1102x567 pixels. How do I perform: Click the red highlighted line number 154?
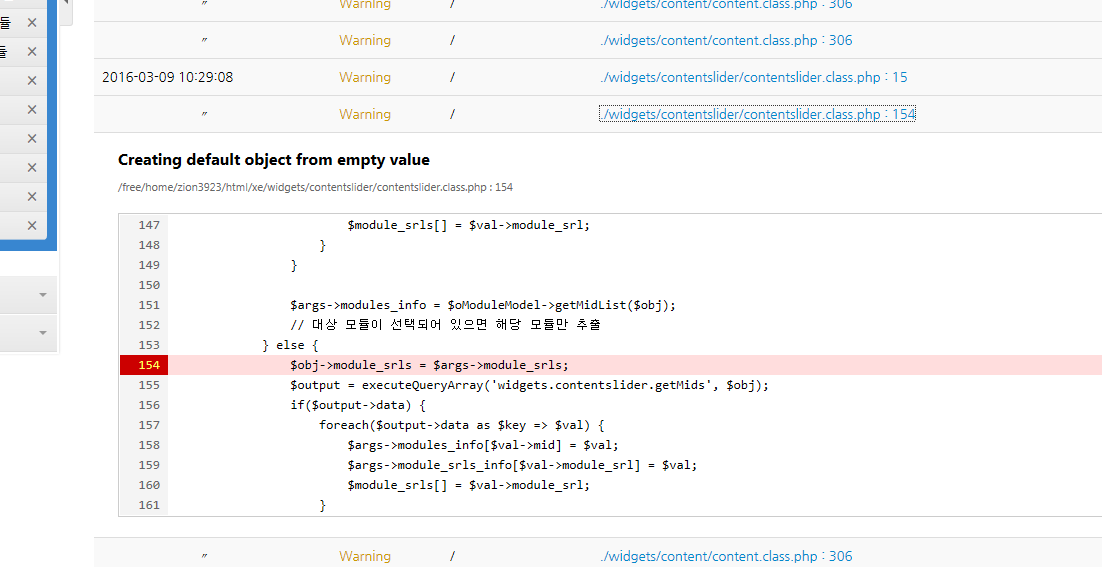tap(143, 365)
